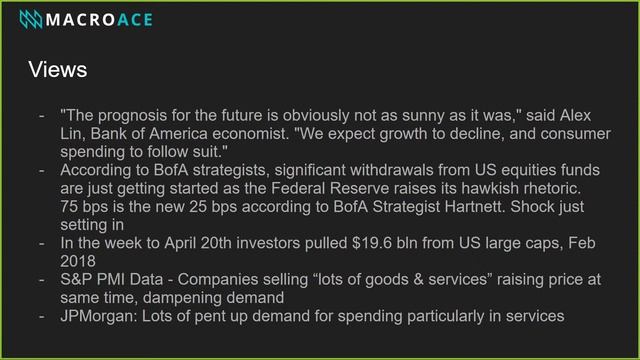Click the dash before According to BofA

[42, 171]
